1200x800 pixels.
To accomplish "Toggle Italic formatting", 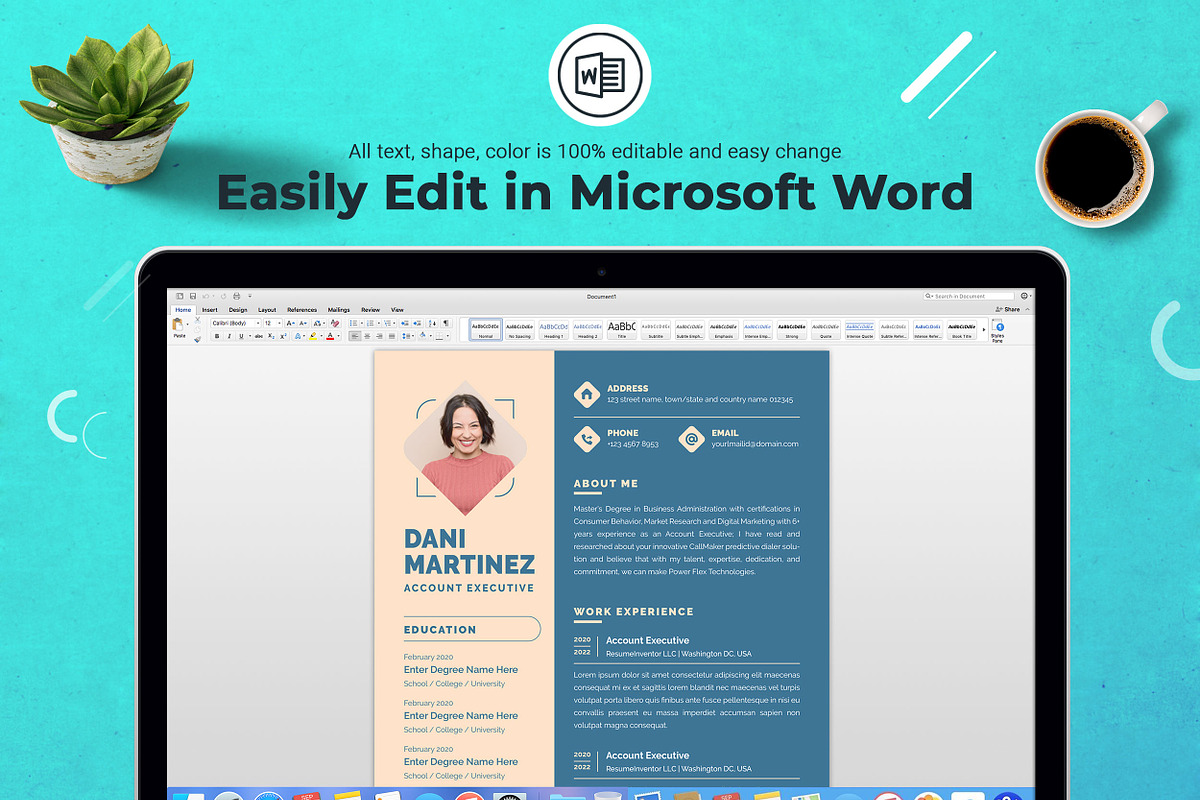I will coord(229,336).
